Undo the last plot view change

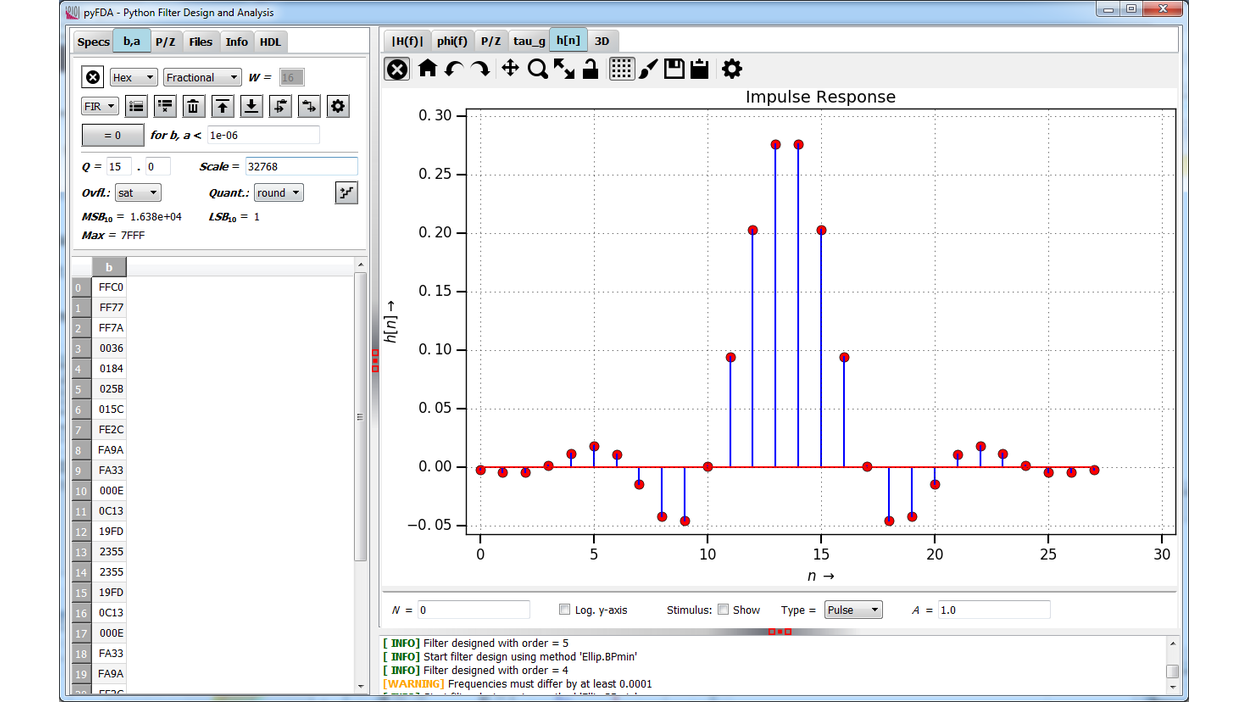point(454,69)
